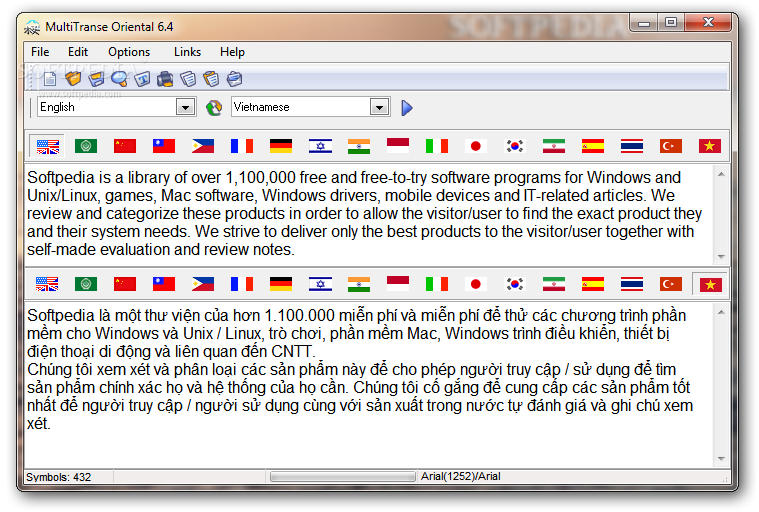Select Taiwan flag in source flag row
Image resolution: width=759 pixels, height=512 pixels.
[164, 146]
